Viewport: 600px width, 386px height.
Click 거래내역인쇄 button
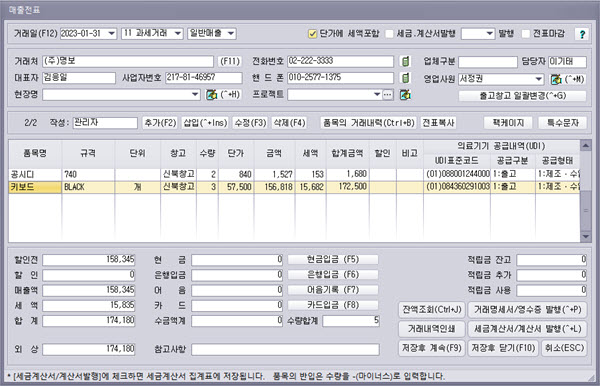point(432,329)
